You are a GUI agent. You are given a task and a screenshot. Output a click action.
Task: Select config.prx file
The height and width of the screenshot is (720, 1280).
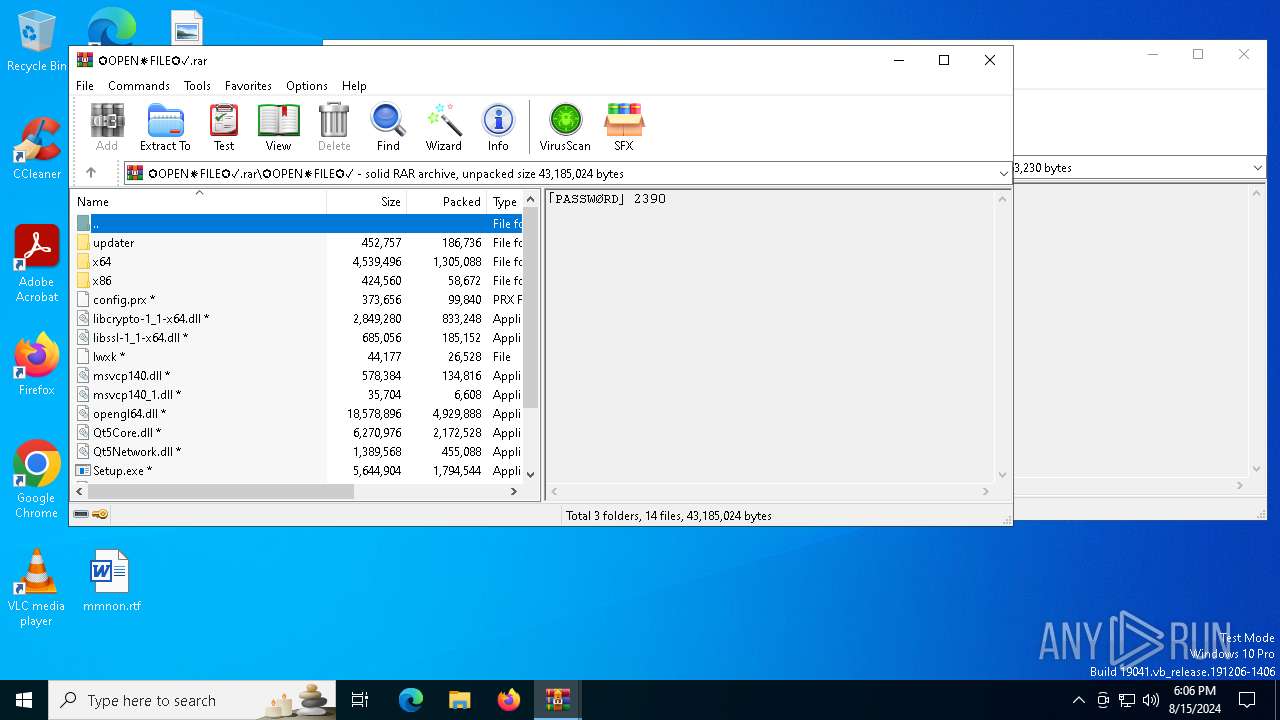click(x=298, y=300)
